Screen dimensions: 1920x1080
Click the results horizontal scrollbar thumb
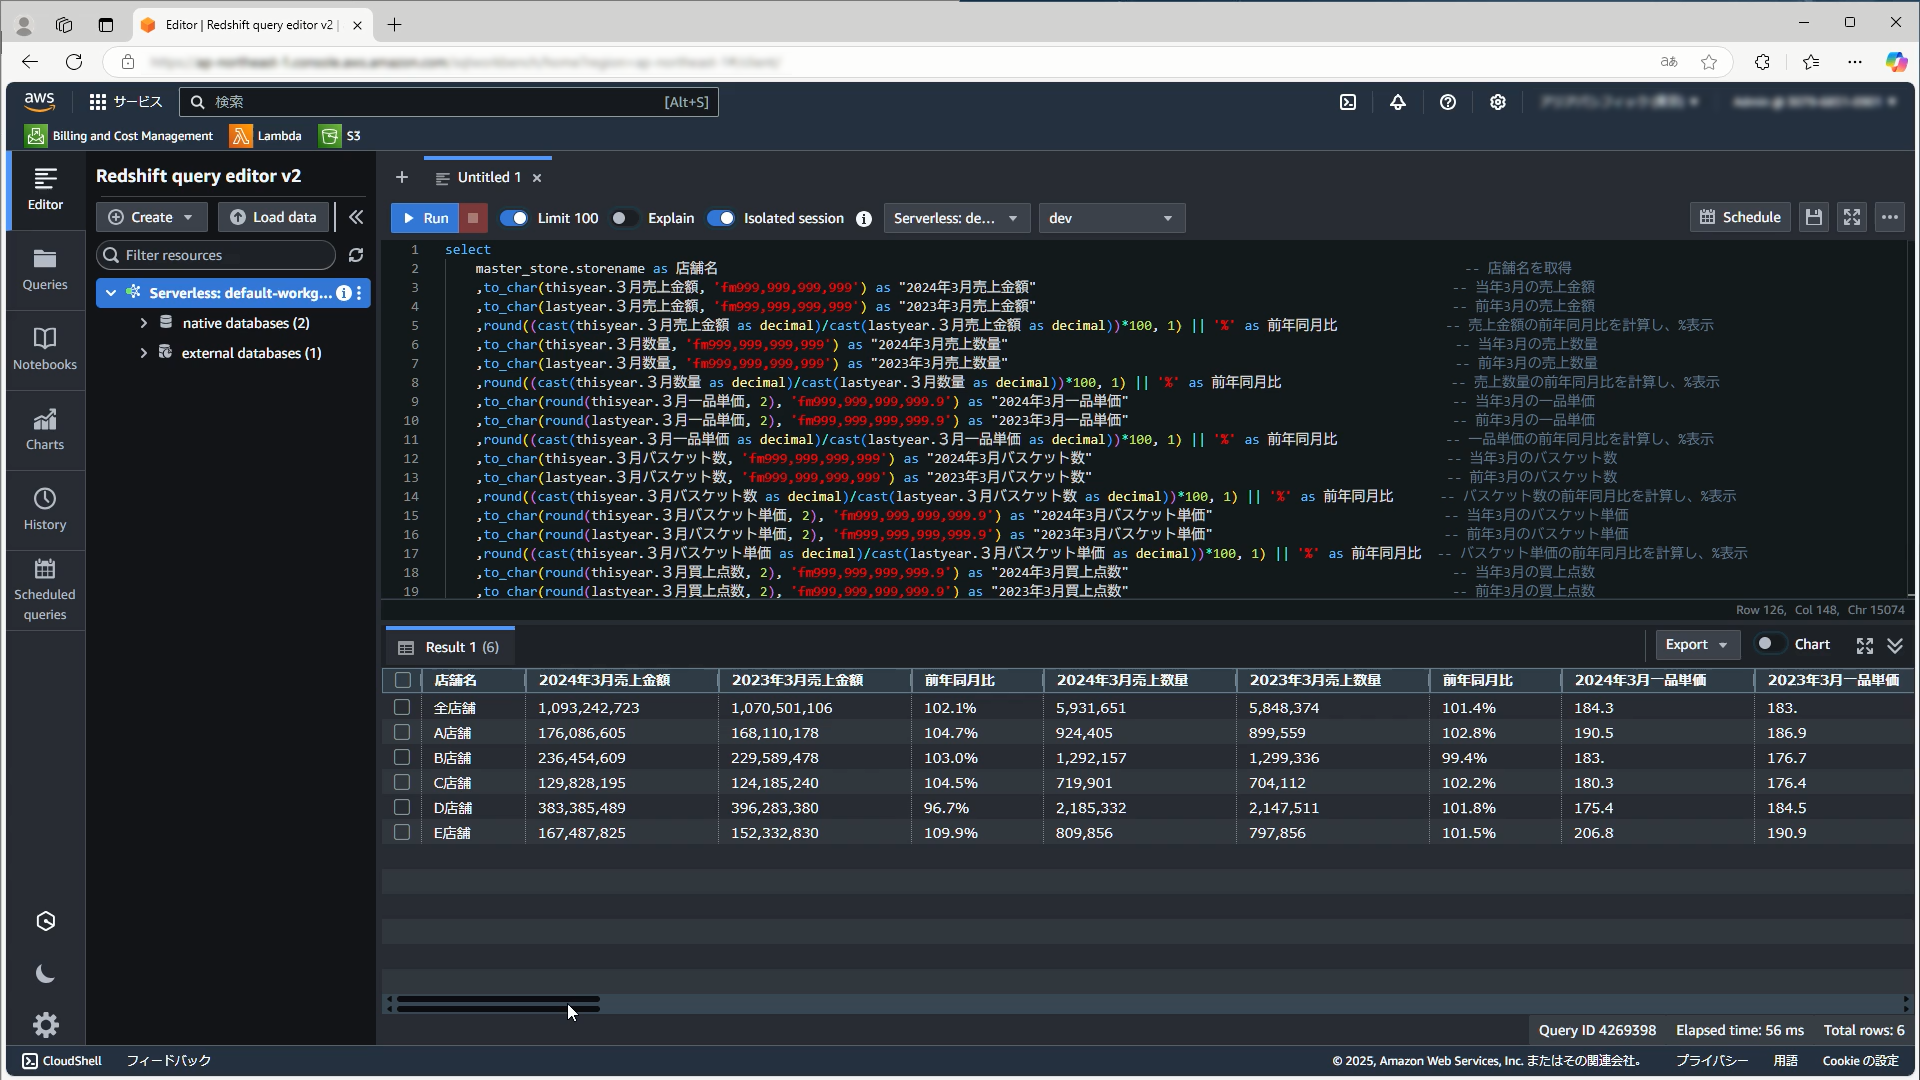point(498,1004)
